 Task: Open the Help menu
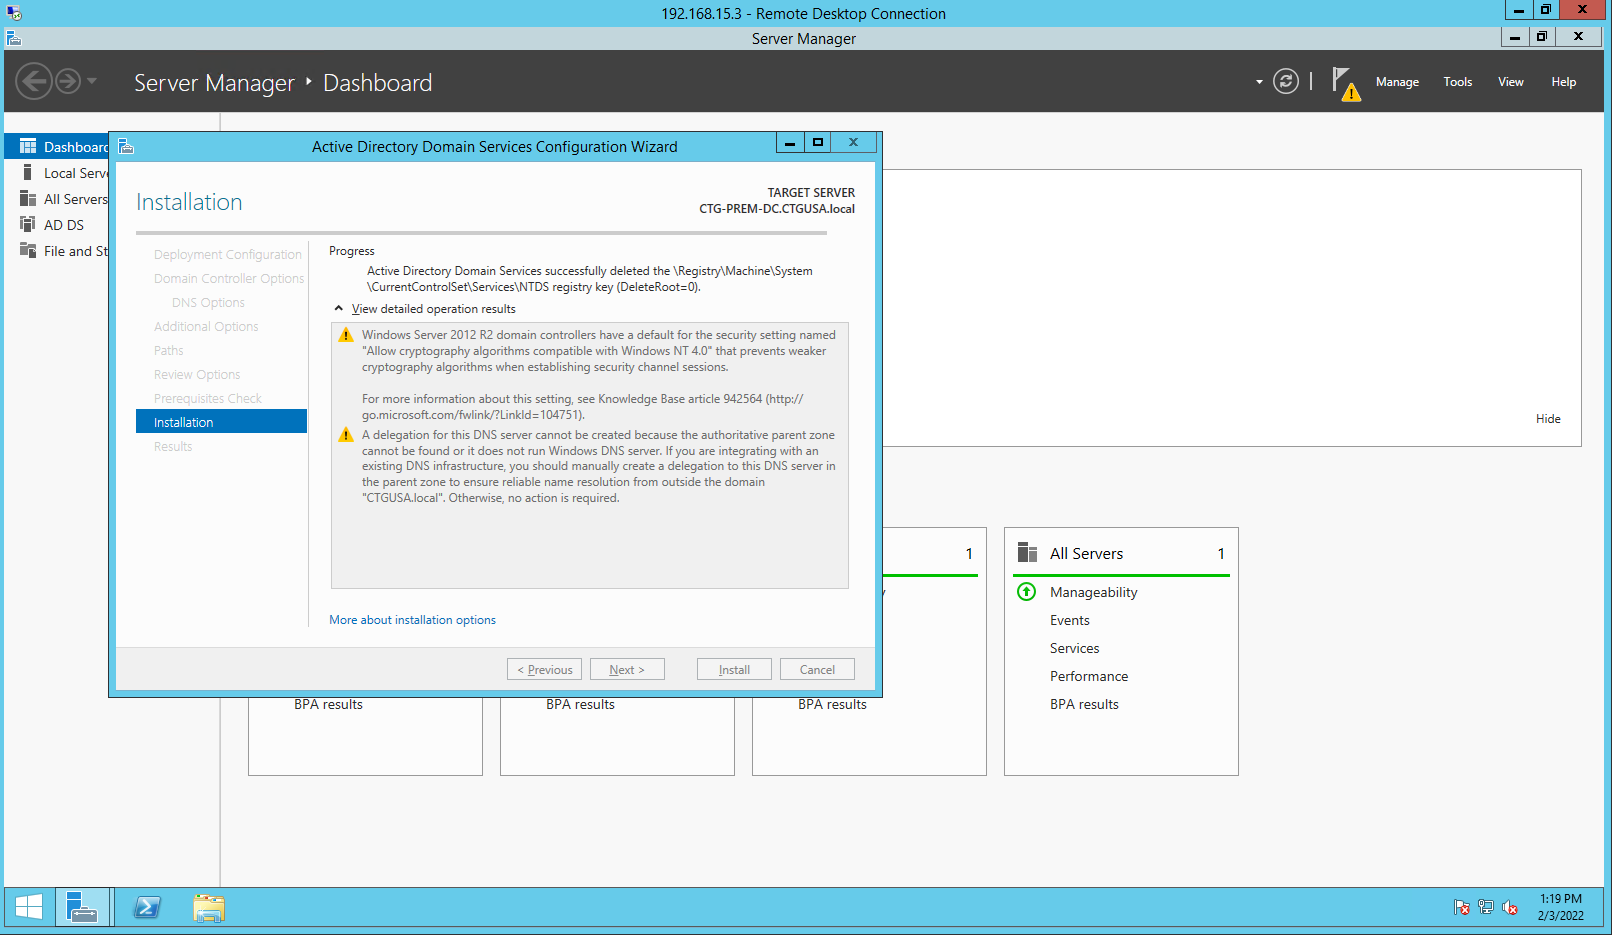tap(1563, 82)
